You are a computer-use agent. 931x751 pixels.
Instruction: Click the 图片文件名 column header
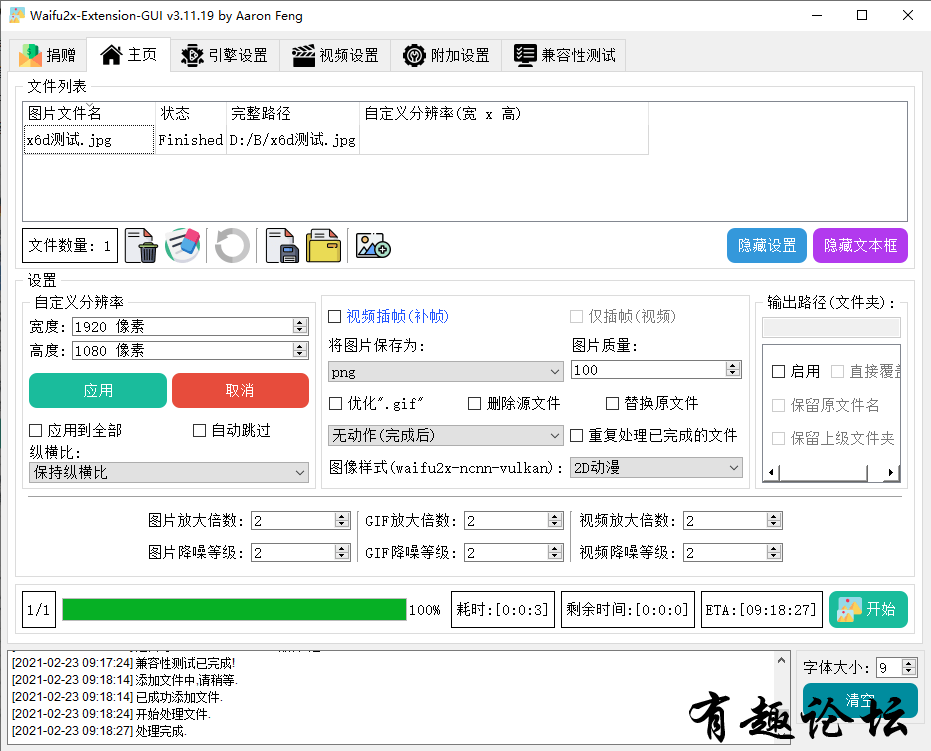pyautogui.click(x=89, y=113)
